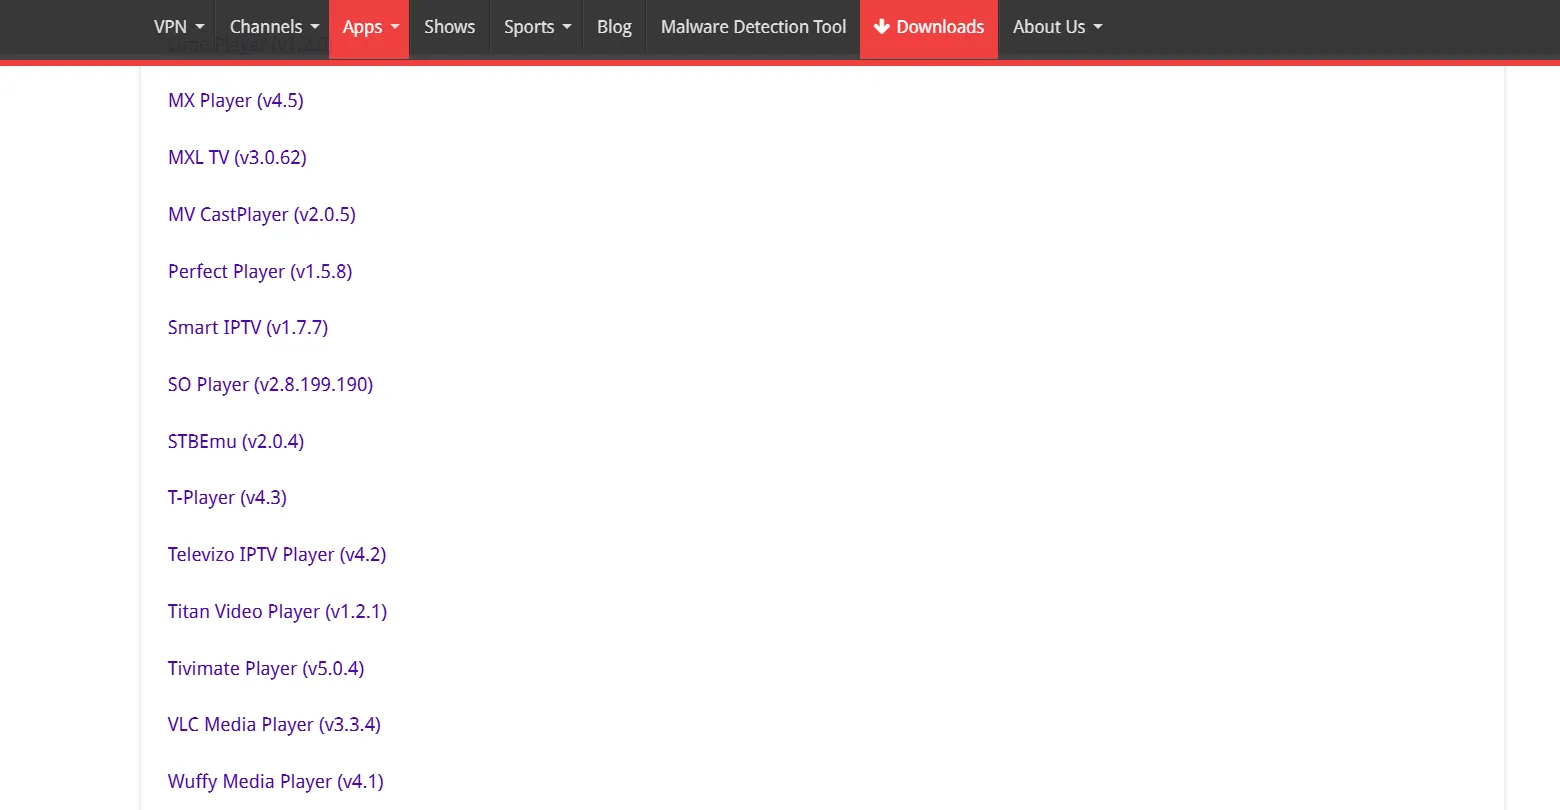Open Wuffy Media Player (v4.1) link
The width and height of the screenshot is (1560, 810).
[x=276, y=782]
